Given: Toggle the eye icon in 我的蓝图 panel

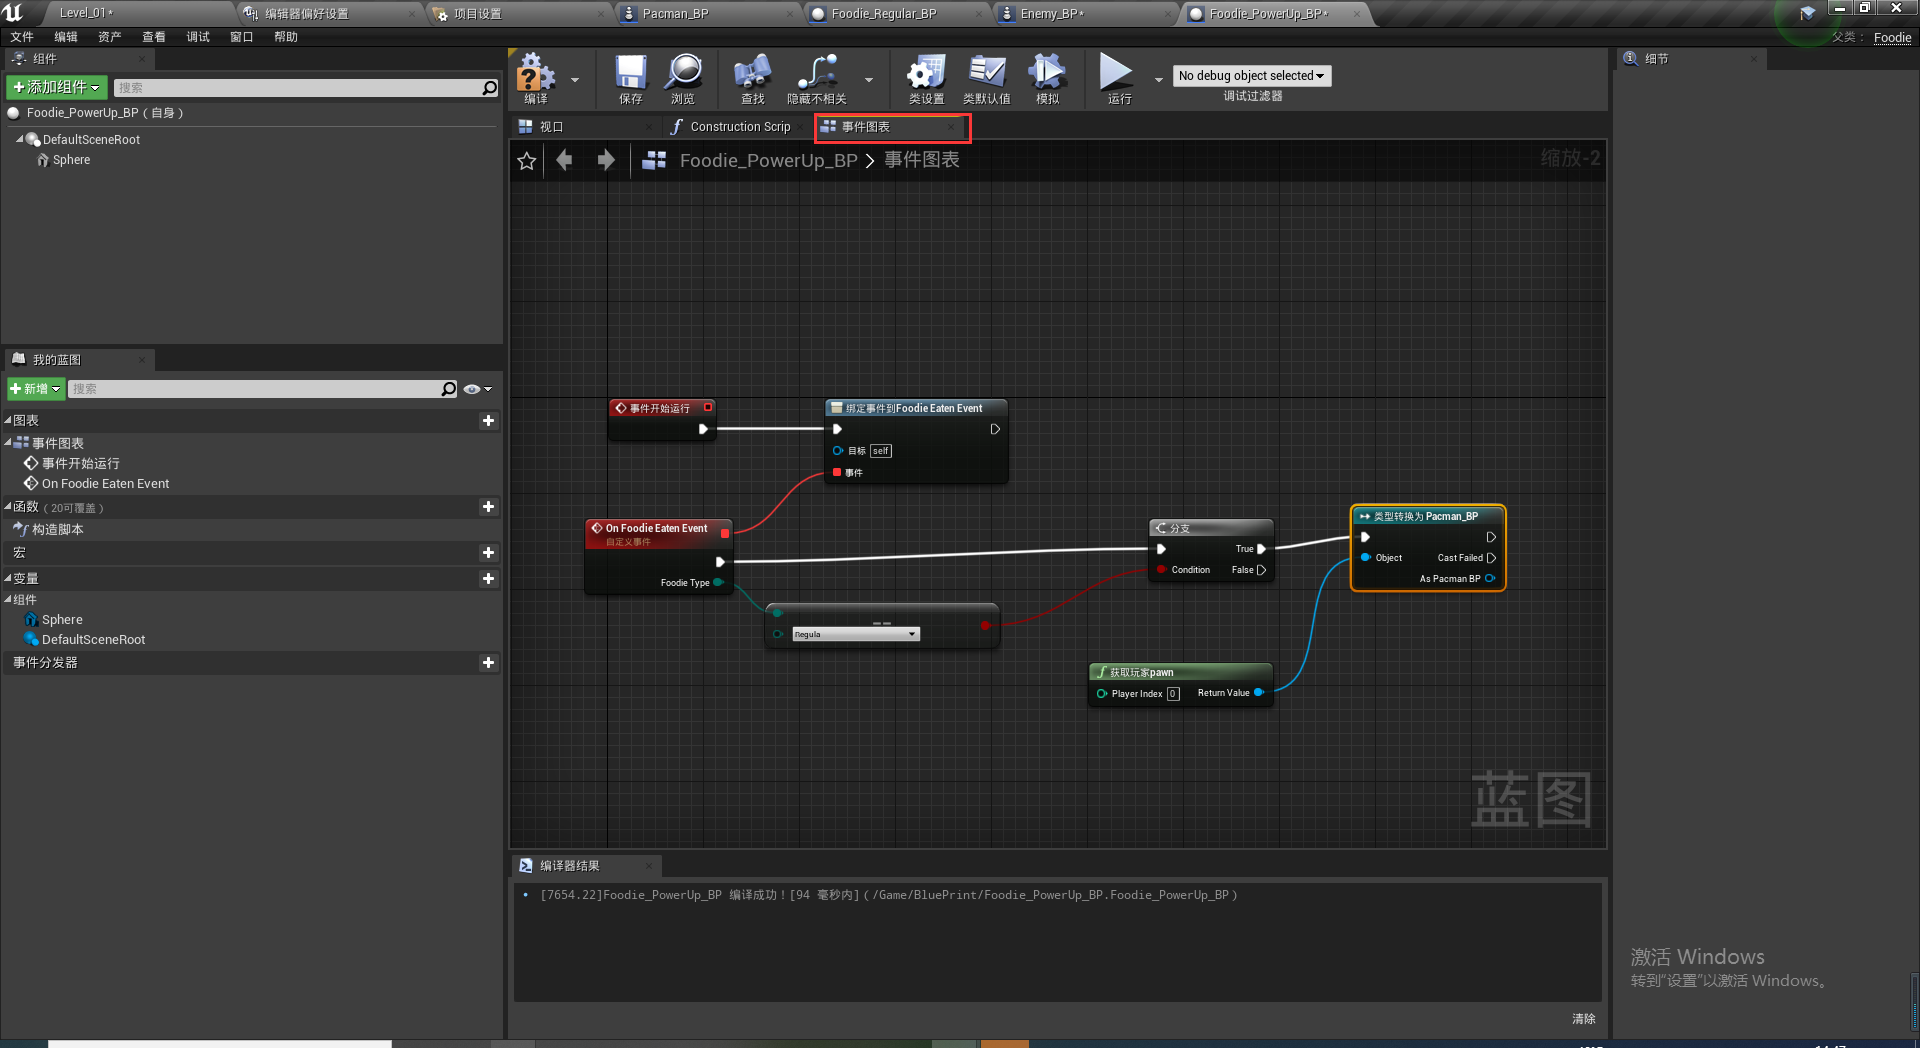Looking at the screenshot, I should click(x=473, y=389).
